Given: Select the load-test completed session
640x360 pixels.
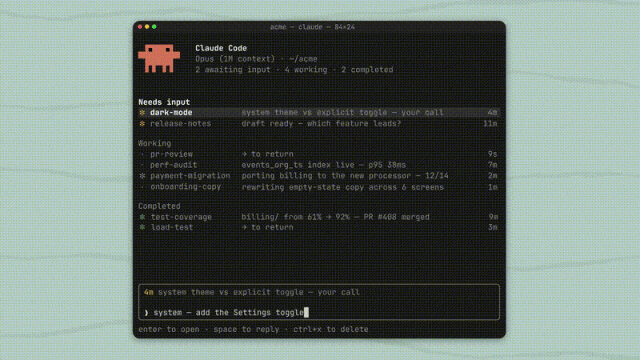Looking at the screenshot, I should [319, 227].
